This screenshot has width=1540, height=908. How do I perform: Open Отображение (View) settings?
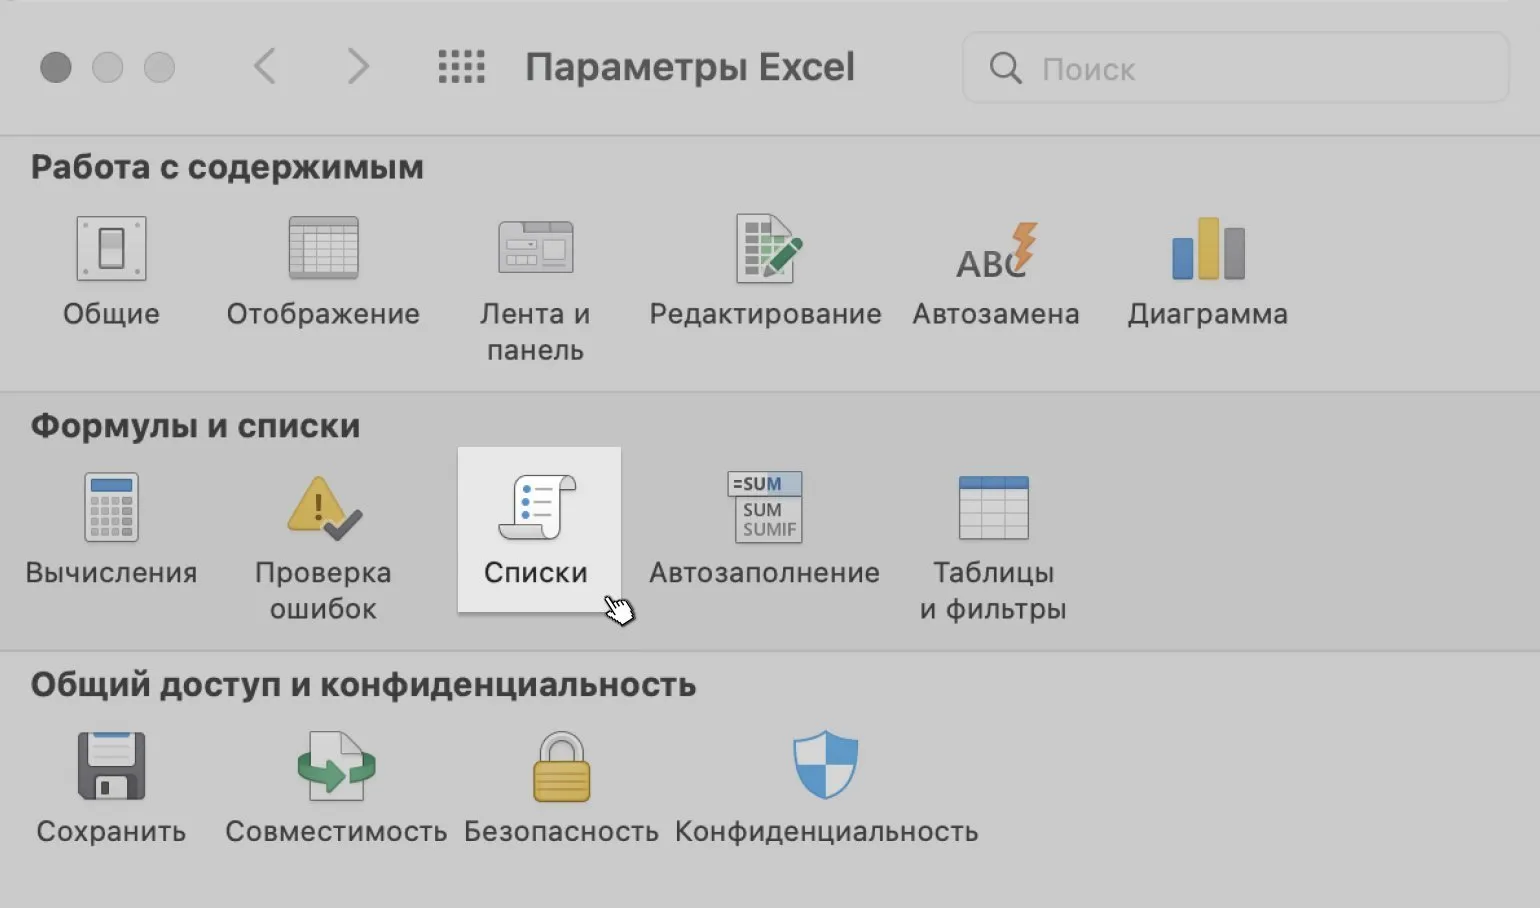point(323,250)
